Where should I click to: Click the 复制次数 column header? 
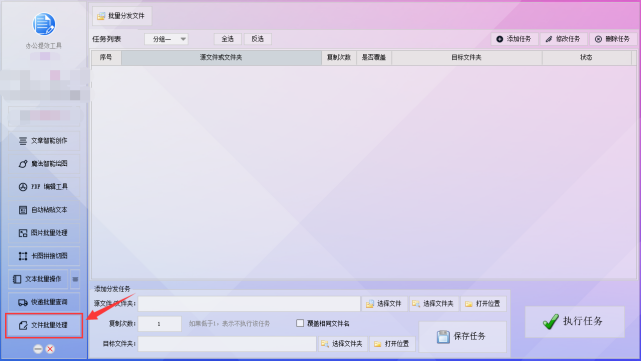coord(339,58)
